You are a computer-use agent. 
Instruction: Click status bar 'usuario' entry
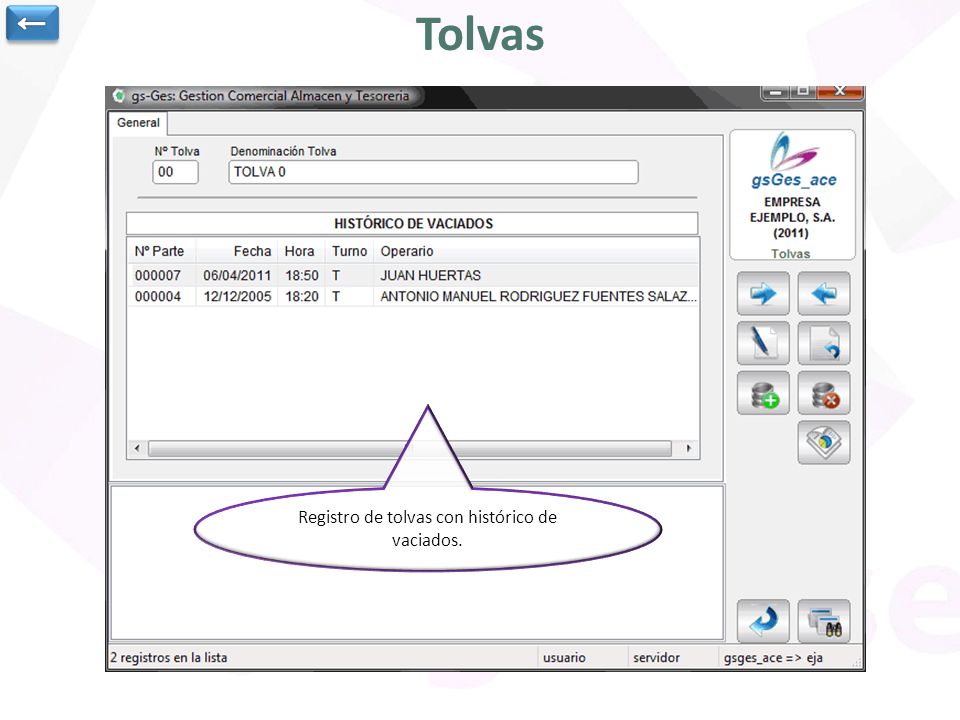coord(564,658)
